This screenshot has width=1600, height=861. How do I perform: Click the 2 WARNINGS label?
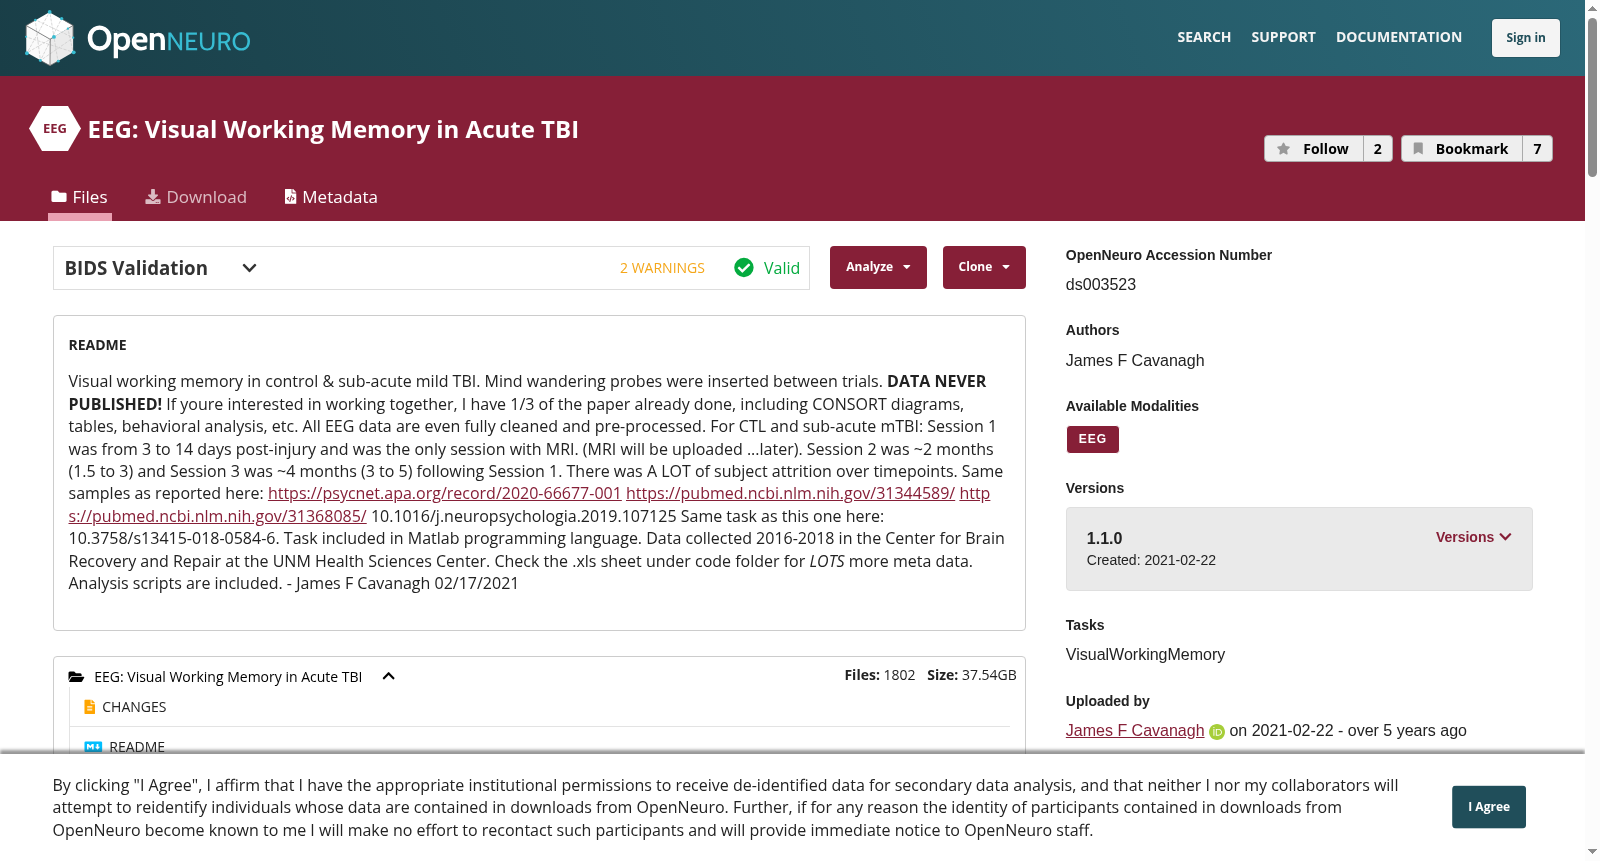click(x=662, y=268)
